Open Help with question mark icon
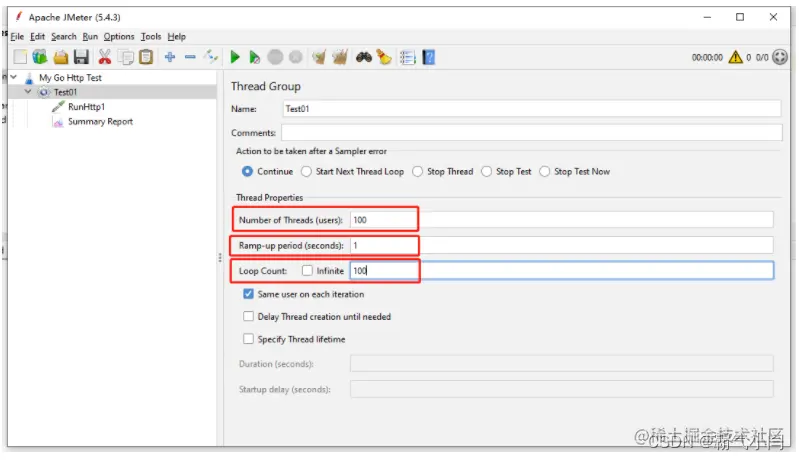 [429, 57]
